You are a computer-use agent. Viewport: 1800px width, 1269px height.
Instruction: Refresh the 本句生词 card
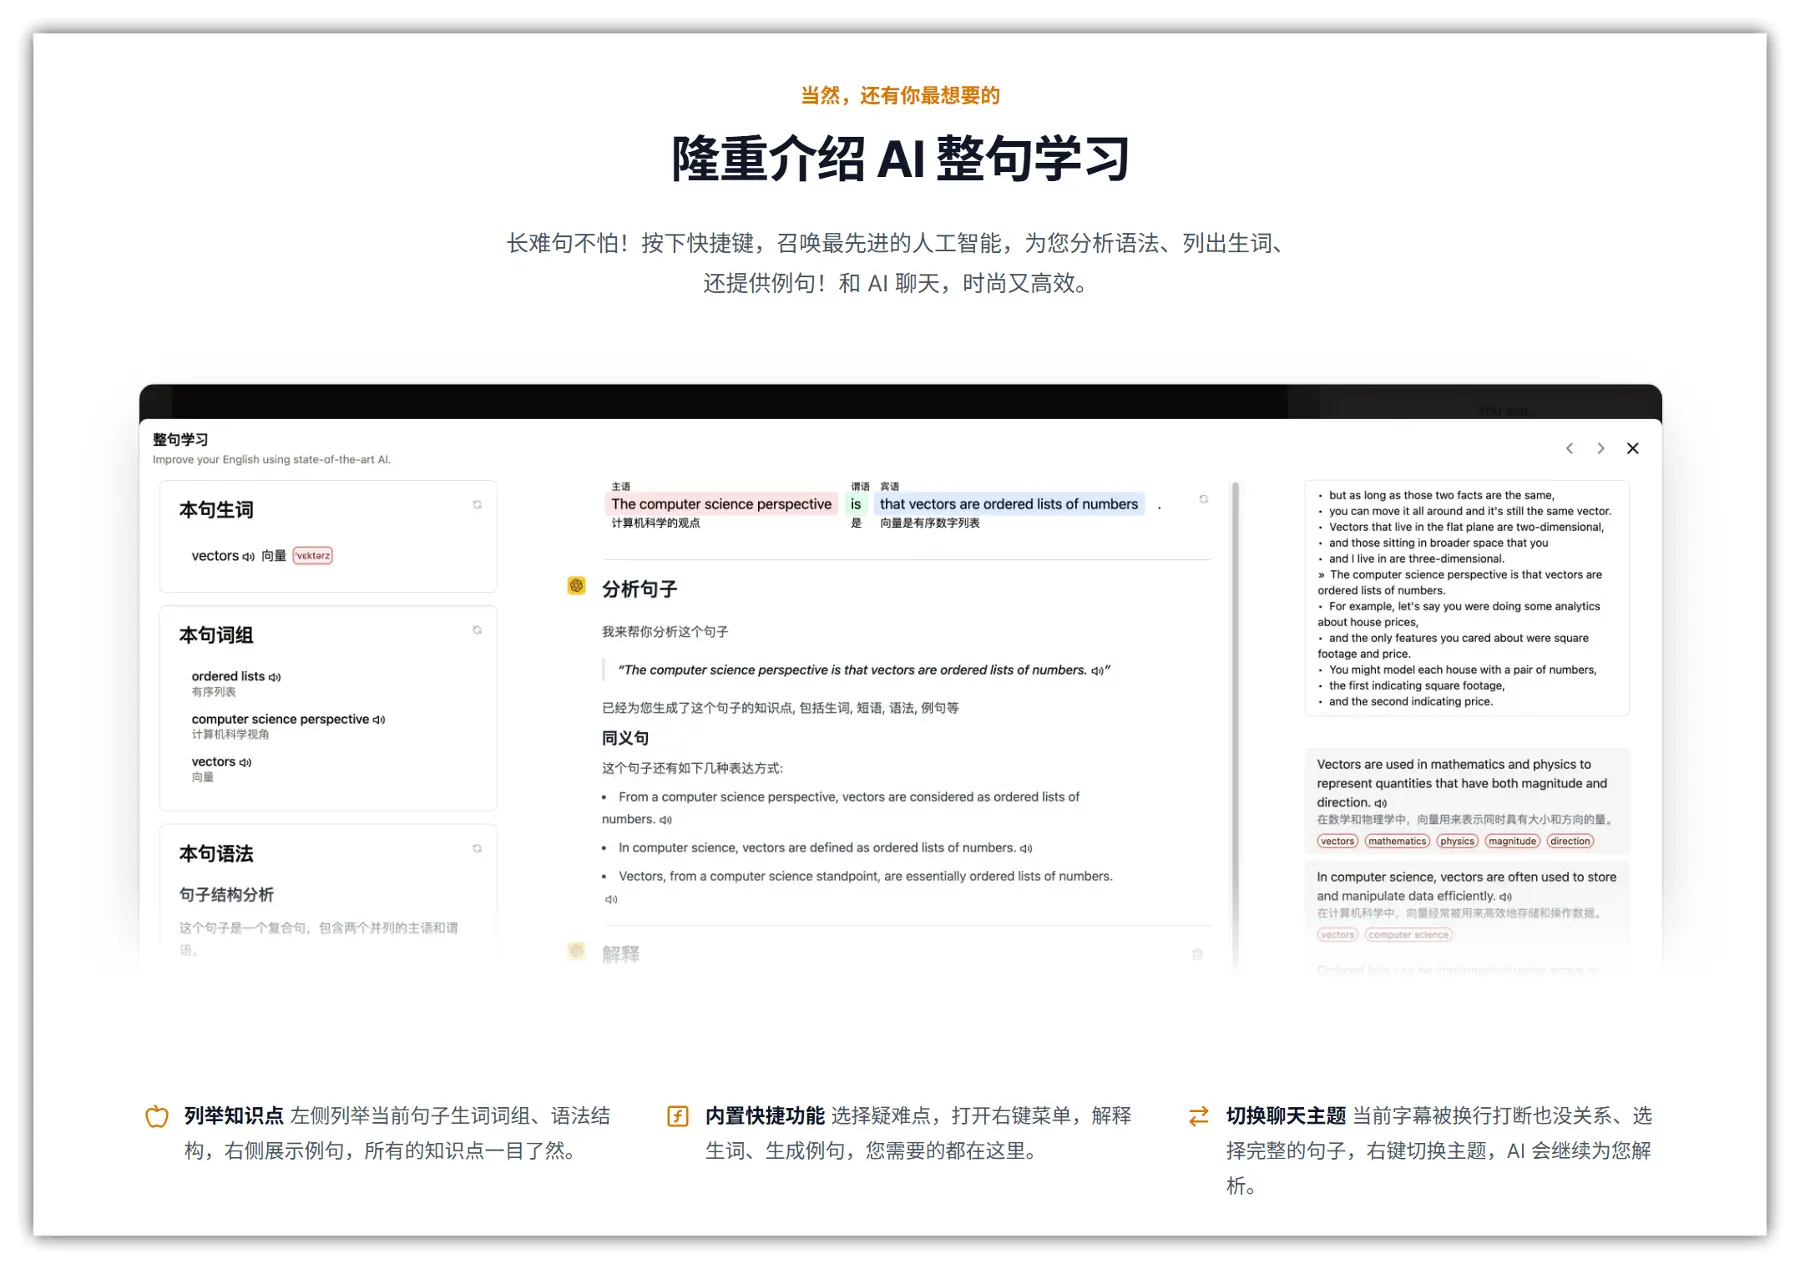tap(477, 505)
